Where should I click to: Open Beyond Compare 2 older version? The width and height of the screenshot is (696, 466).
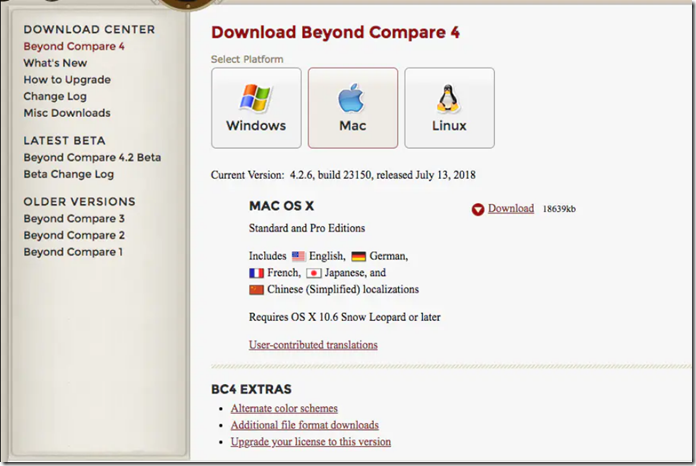[74, 235]
